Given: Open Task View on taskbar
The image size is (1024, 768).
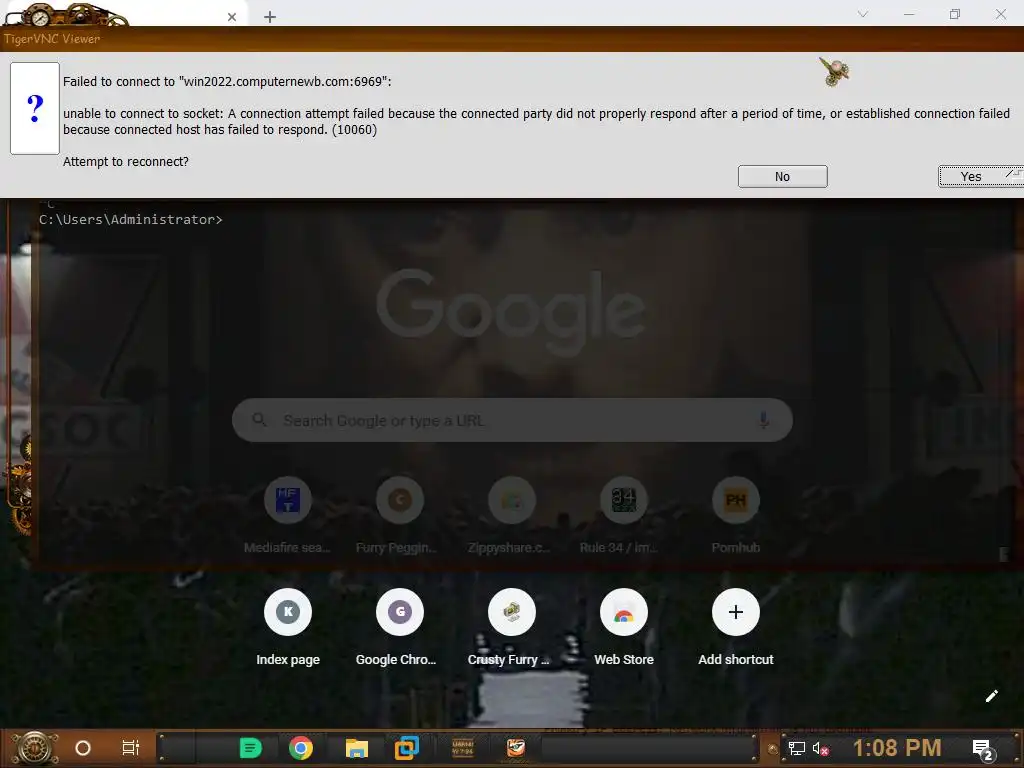Looking at the screenshot, I should pyautogui.click(x=131, y=748).
